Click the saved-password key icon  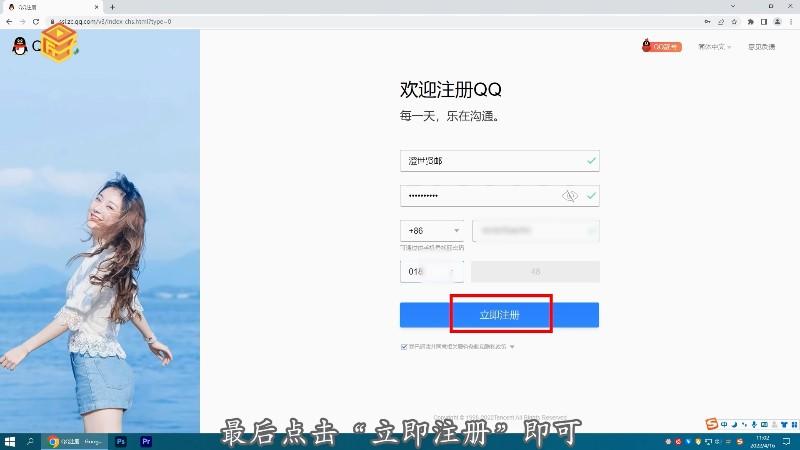[707, 22]
